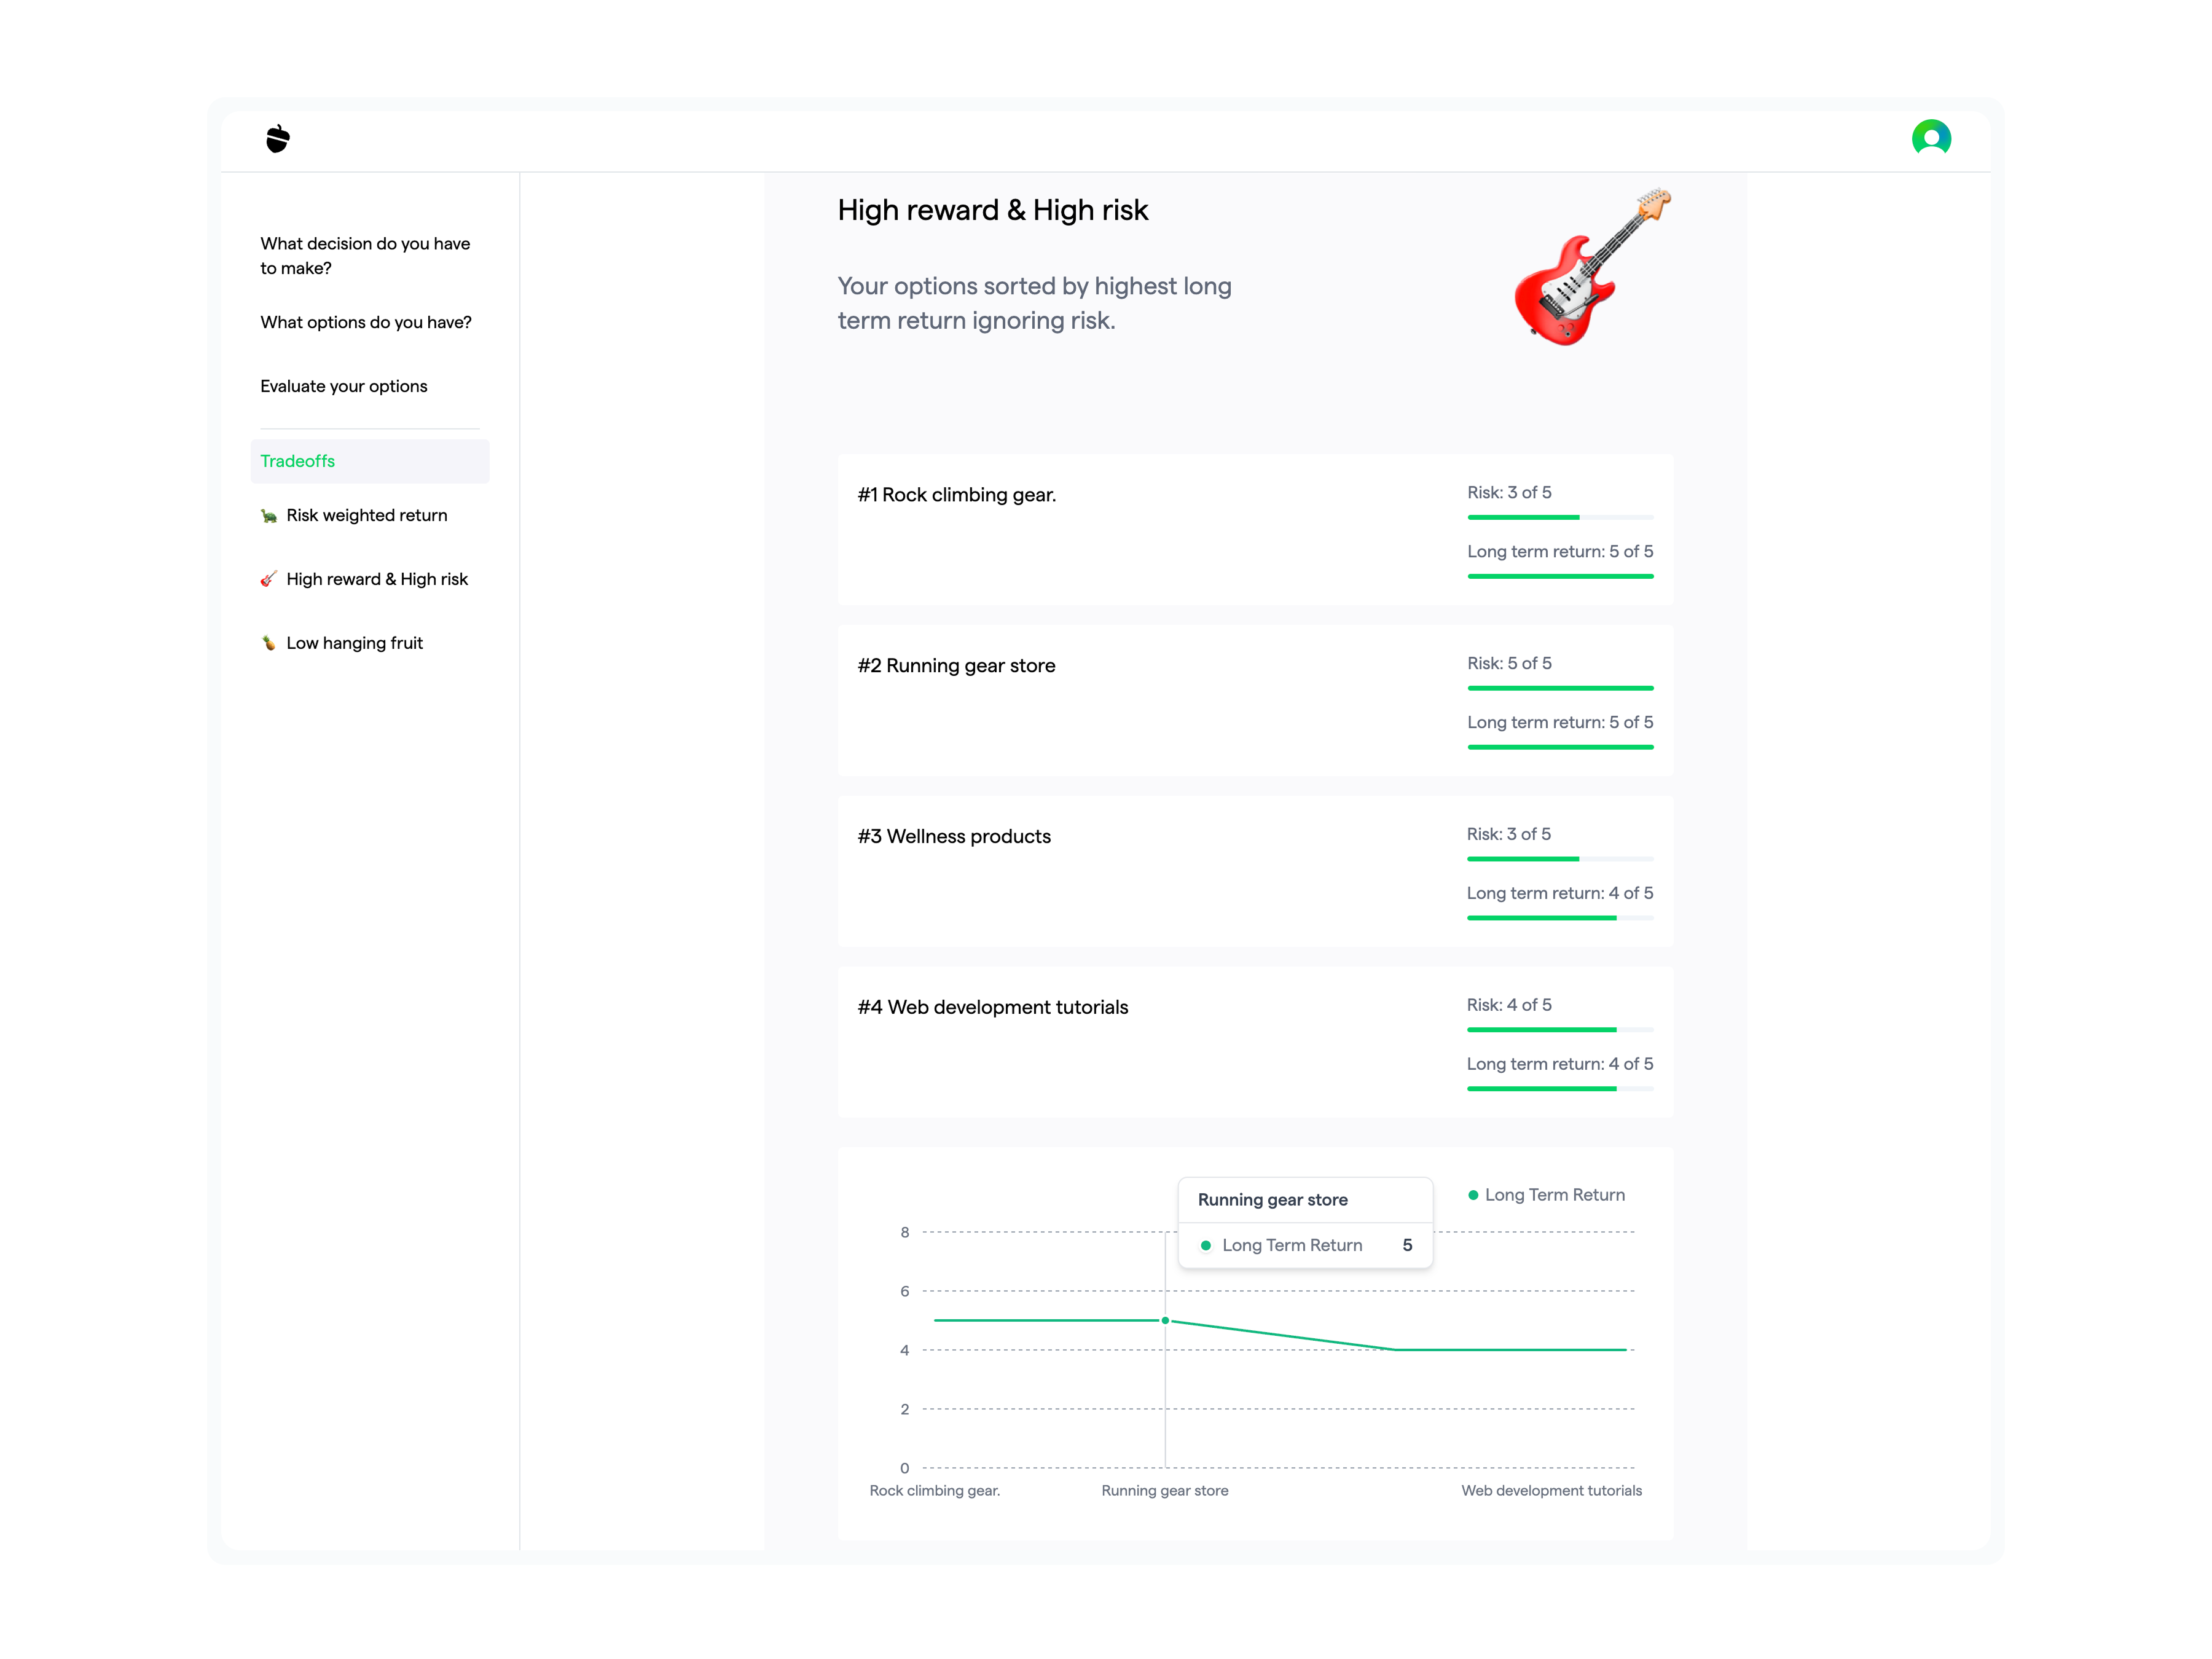This screenshot has width=2212, height=1659.
Task: Click the 'Rock climbing gear.' x-axis label
Action: pos(935,1491)
